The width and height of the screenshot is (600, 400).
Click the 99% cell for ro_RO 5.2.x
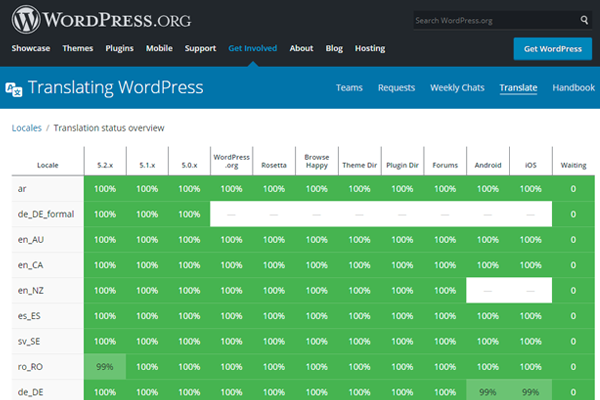[x=105, y=367]
